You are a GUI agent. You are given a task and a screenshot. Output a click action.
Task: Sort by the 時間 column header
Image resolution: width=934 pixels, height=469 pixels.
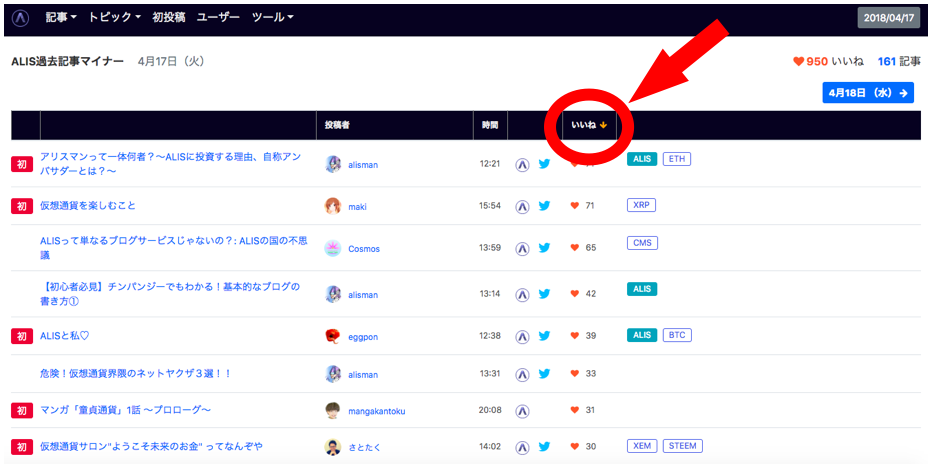(x=490, y=125)
